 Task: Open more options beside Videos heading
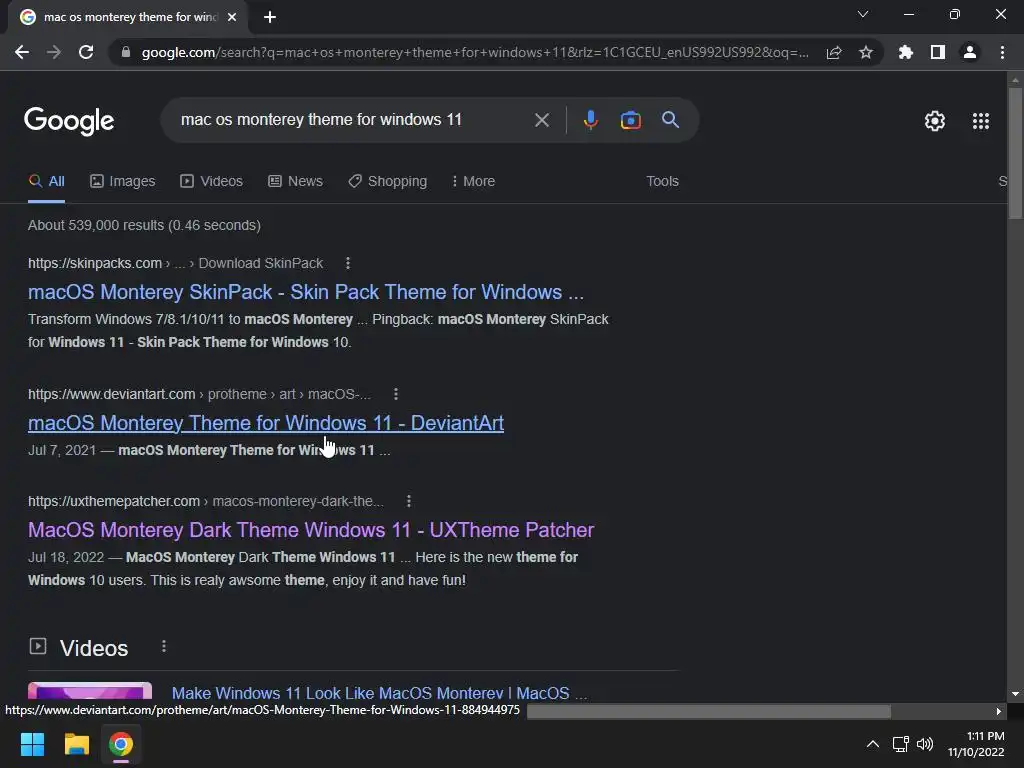pos(164,647)
